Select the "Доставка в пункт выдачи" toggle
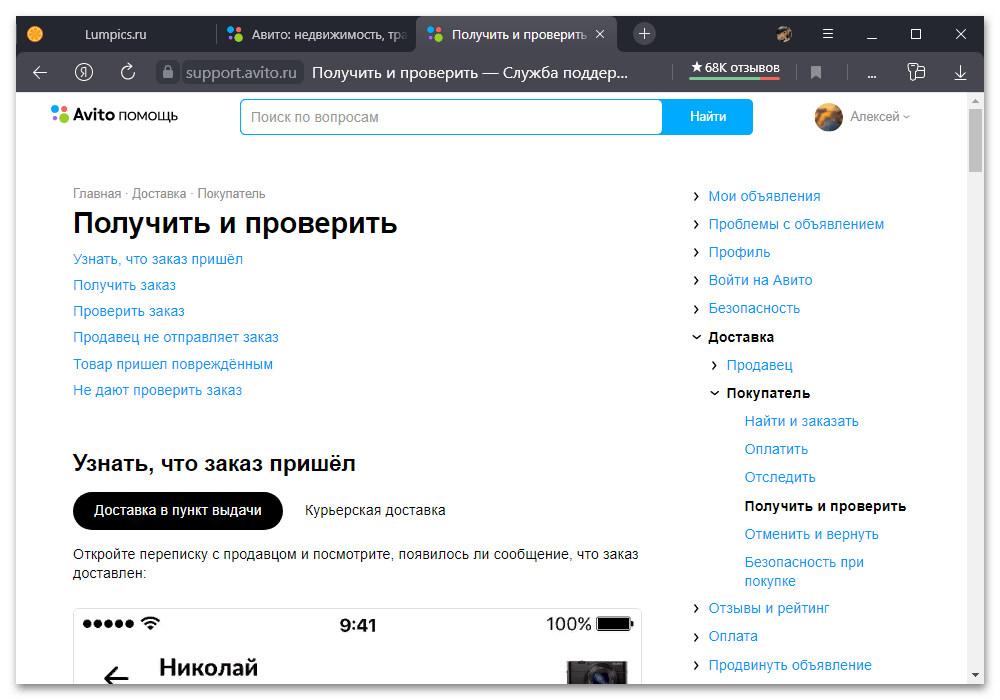1000x700 pixels. pos(178,510)
